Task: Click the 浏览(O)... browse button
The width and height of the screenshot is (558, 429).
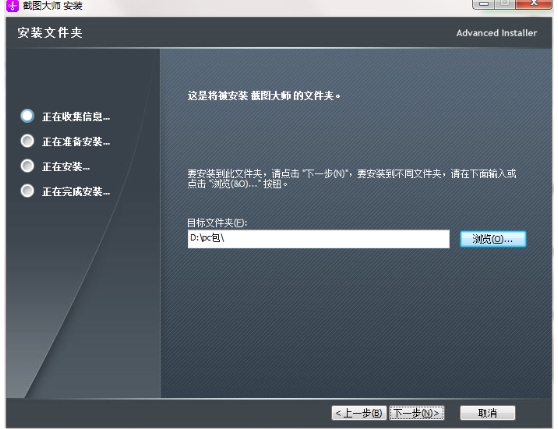Action: 493,239
